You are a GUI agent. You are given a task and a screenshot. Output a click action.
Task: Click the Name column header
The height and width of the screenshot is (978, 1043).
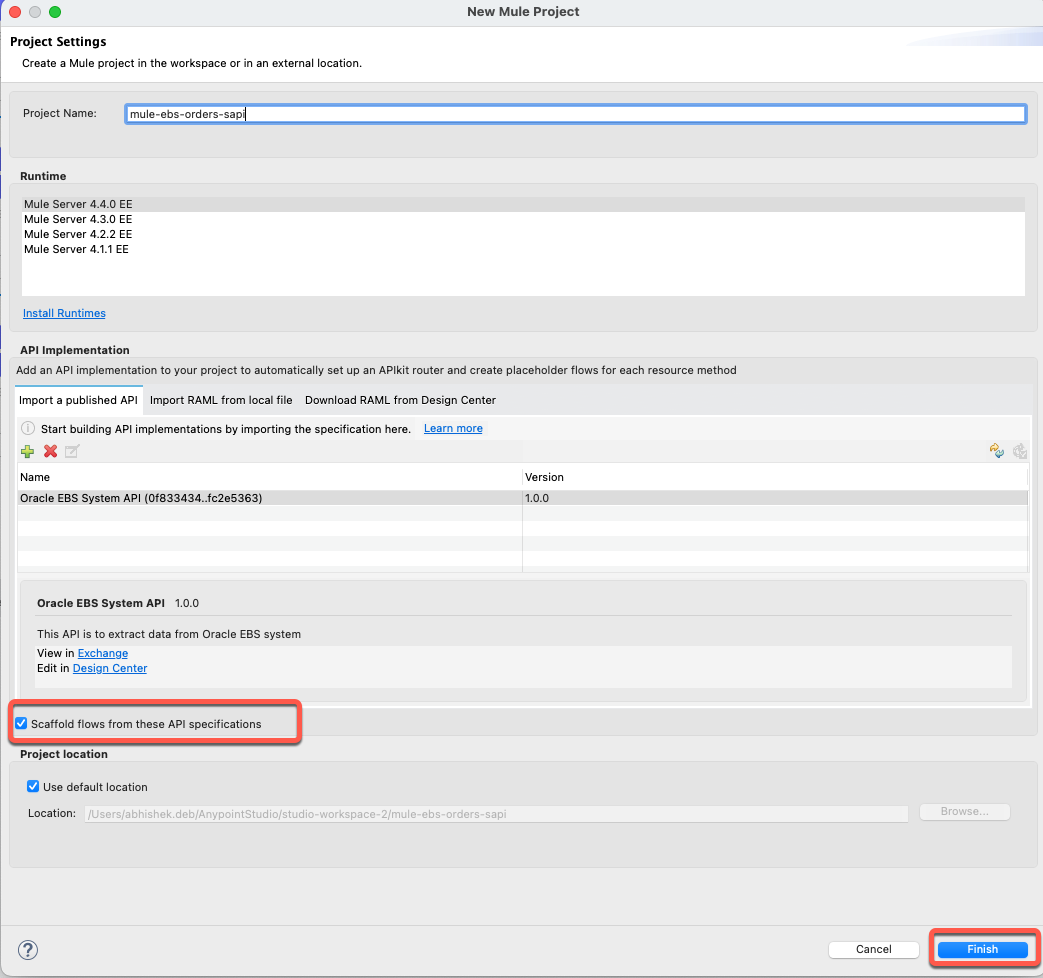269,477
